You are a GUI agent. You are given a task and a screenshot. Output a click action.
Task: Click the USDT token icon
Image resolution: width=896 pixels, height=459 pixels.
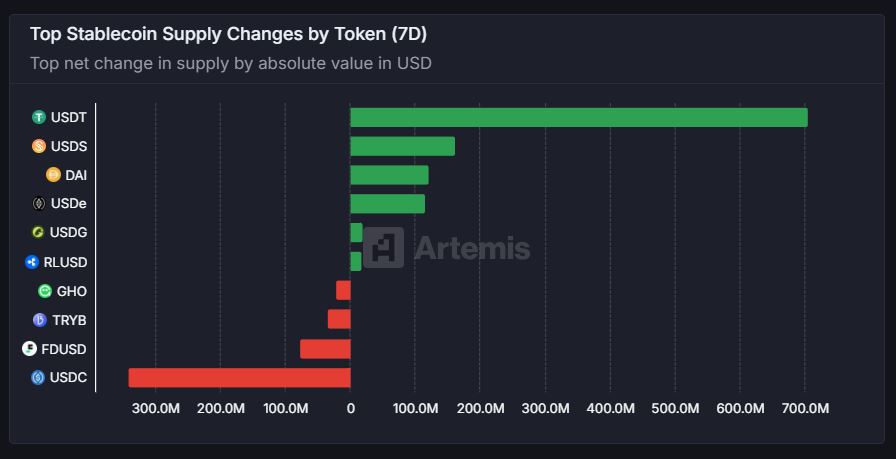[39, 117]
